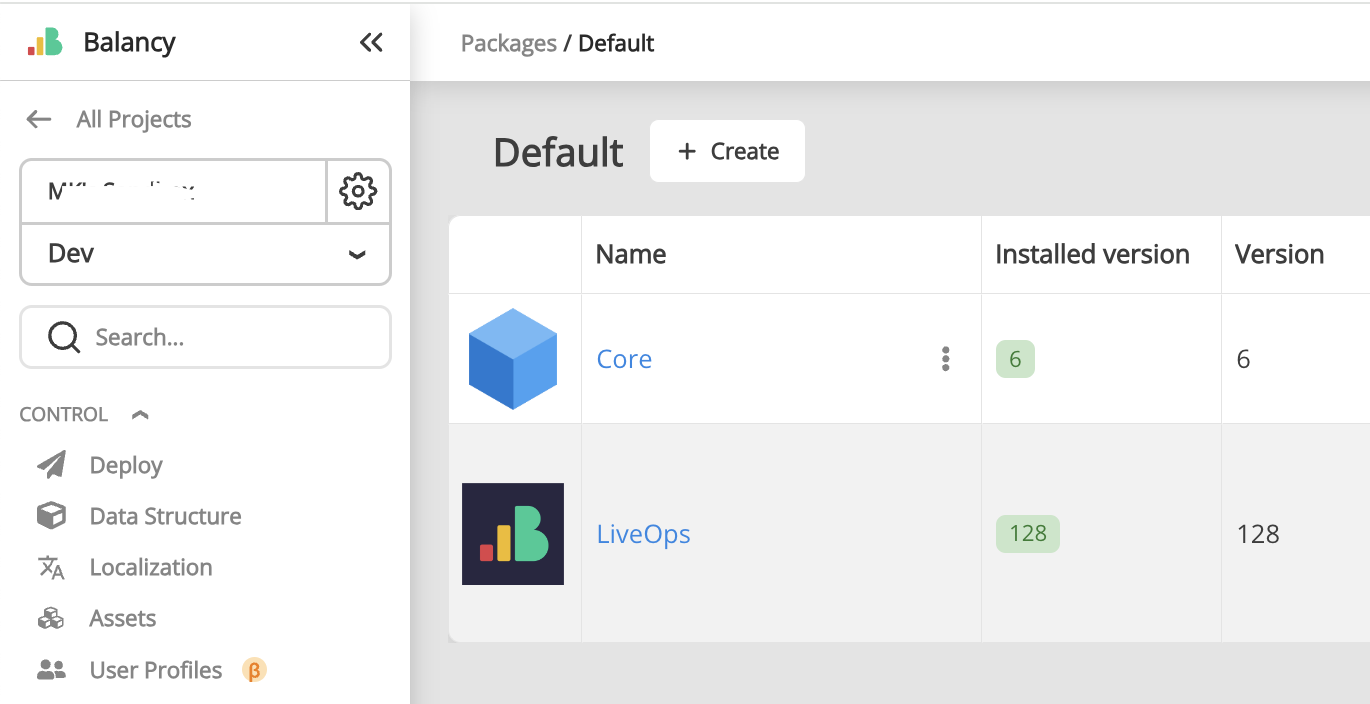Image resolution: width=1370 pixels, height=704 pixels.
Task: Click the CONTROL section label
Action: pyautogui.click(x=64, y=414)
